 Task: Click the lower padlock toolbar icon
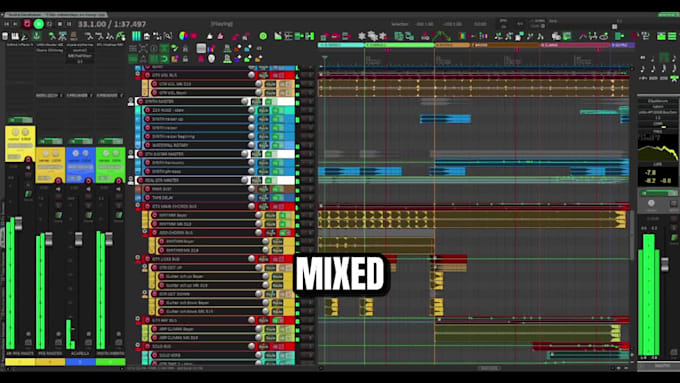185,58
